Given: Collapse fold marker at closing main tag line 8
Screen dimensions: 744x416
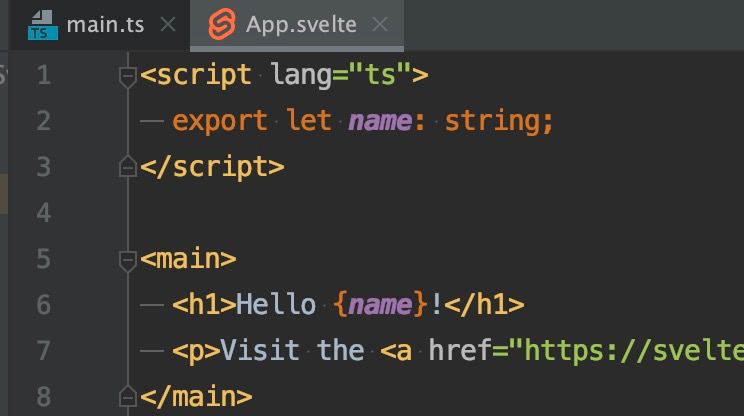Looking at the screenshot, I should pos(128,397).
